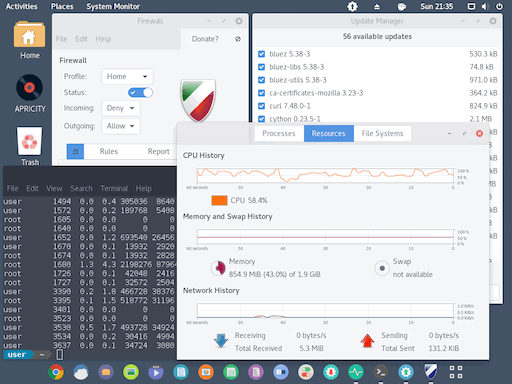Show all applications grid
The width and height of the screenshot is (512, 384).
point(456,372)
